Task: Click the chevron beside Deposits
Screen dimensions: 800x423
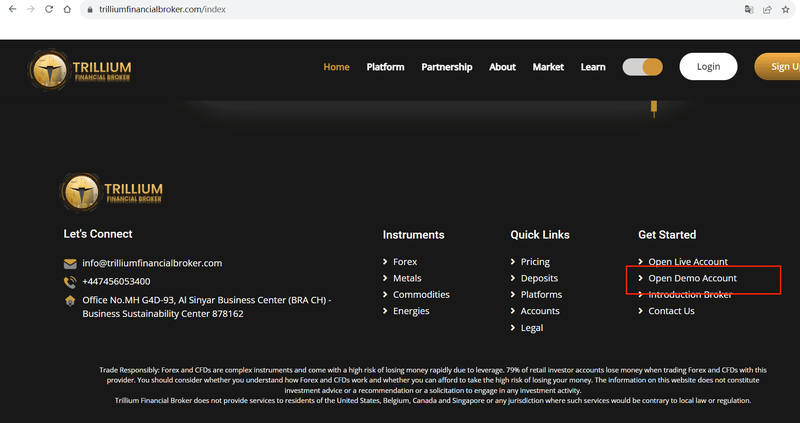Action: coord(513,278)
